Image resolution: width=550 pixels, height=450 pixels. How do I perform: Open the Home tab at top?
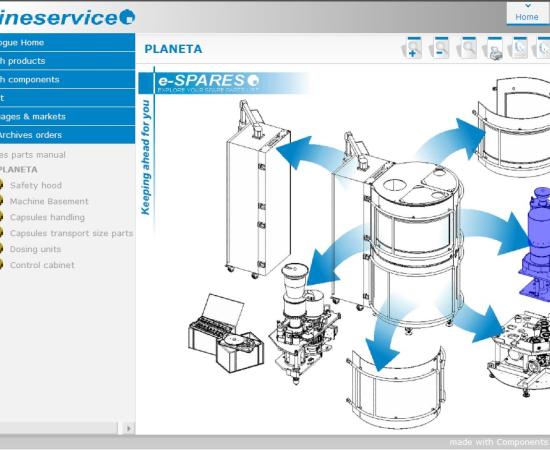coord(527,13)
